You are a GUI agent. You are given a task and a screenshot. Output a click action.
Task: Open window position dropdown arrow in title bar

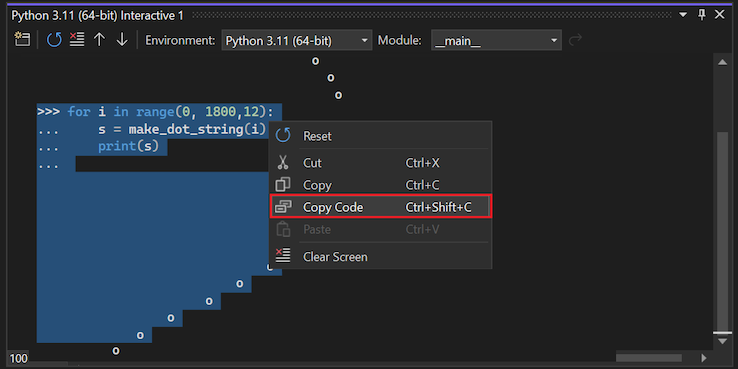click(x=683, y=15)
